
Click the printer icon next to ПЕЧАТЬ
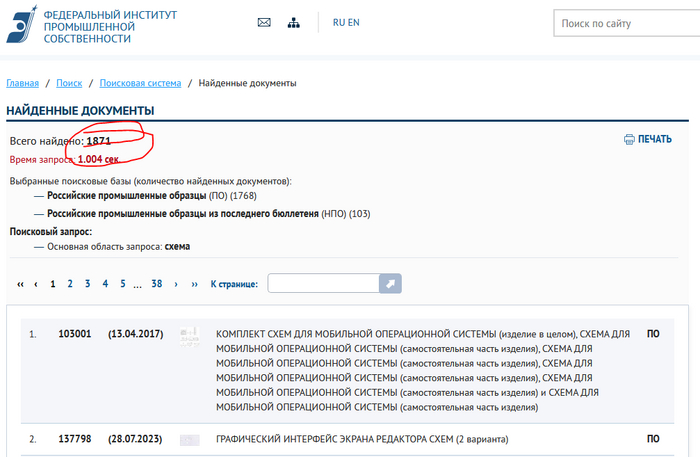click(x=629, y=139)
